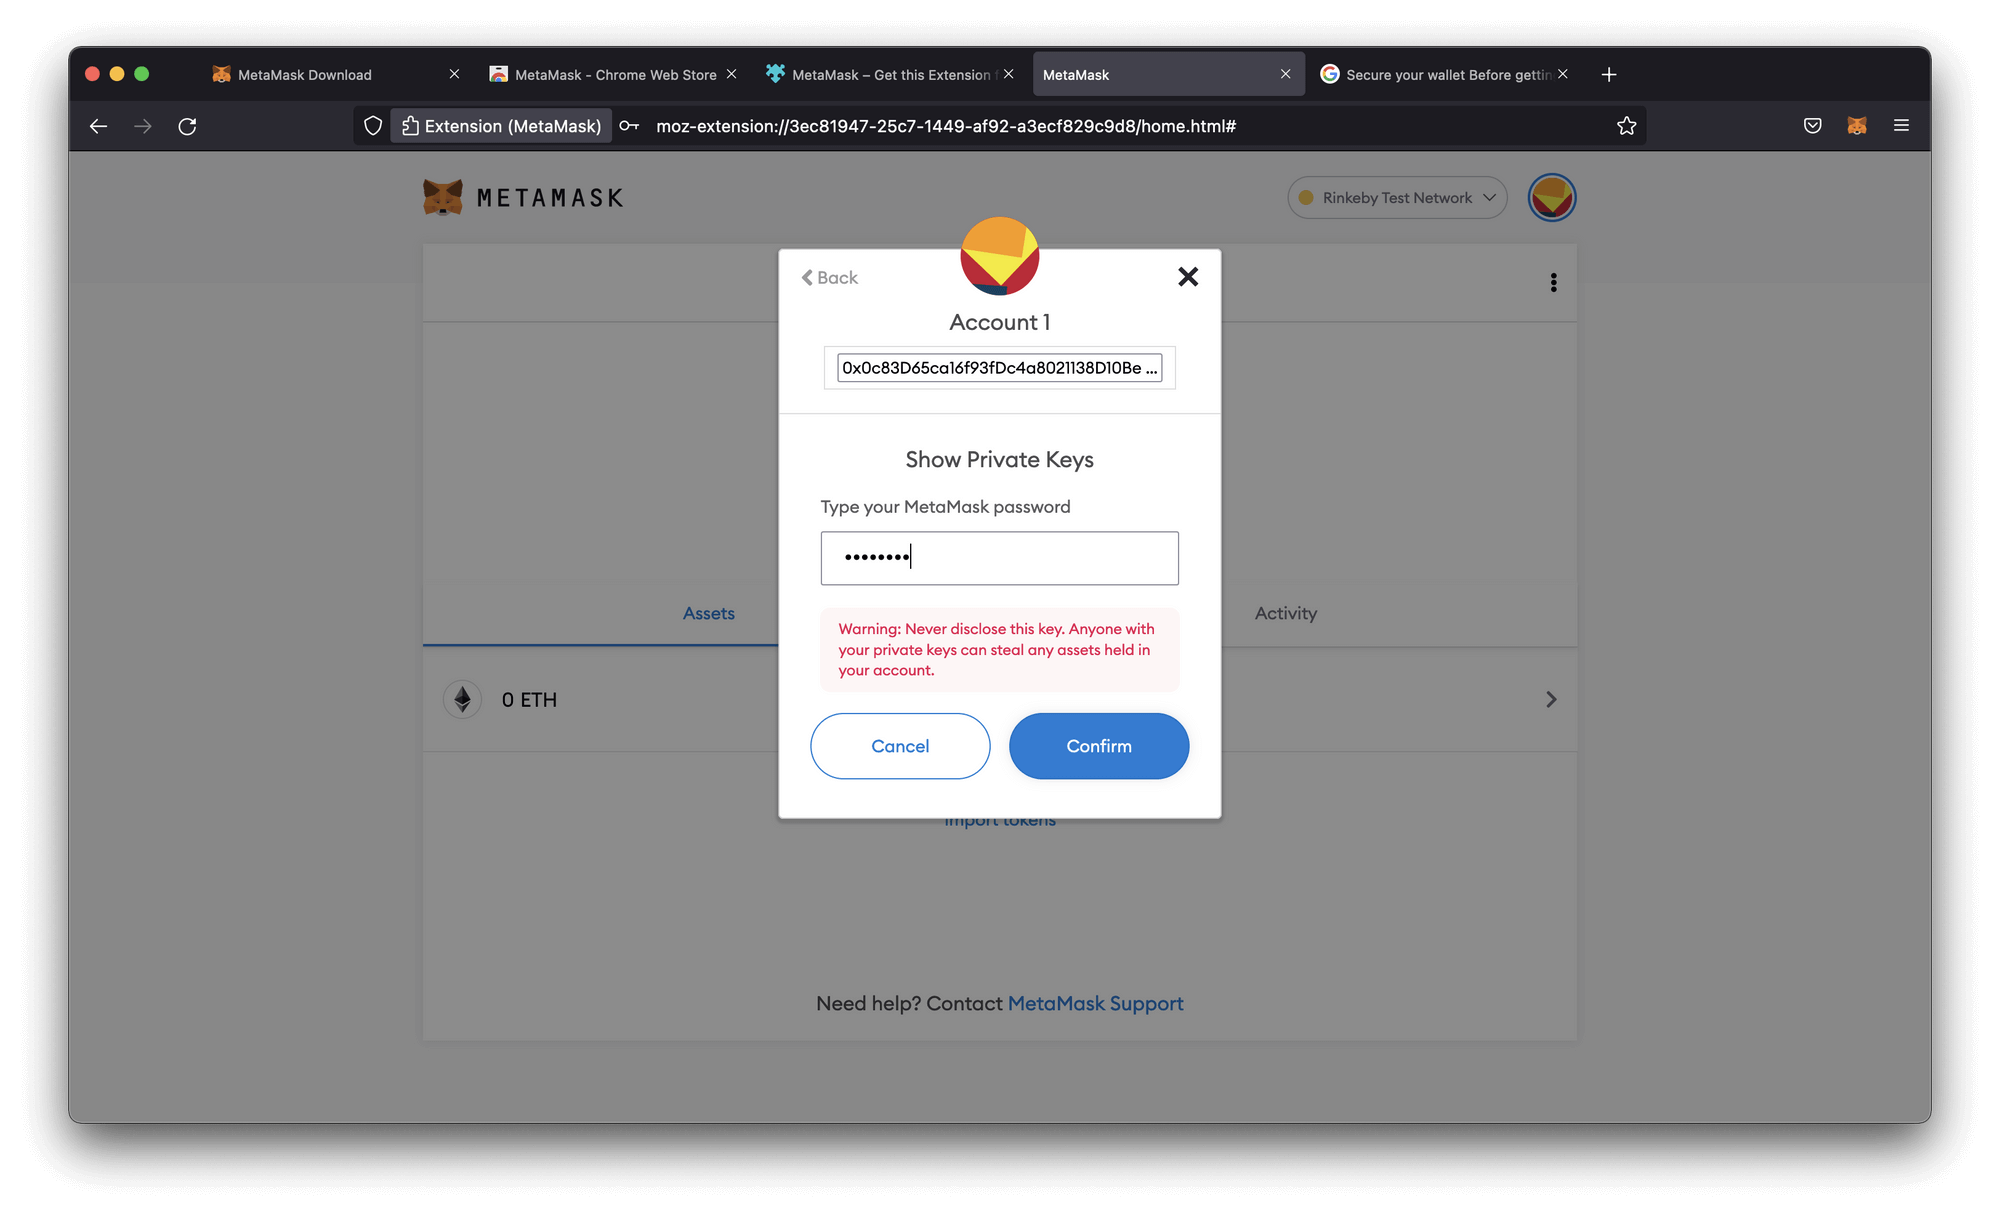Click the Firefox menu hamburger icon
The width and height of the screenshot is (2000, 1214).
[1901, 126]
